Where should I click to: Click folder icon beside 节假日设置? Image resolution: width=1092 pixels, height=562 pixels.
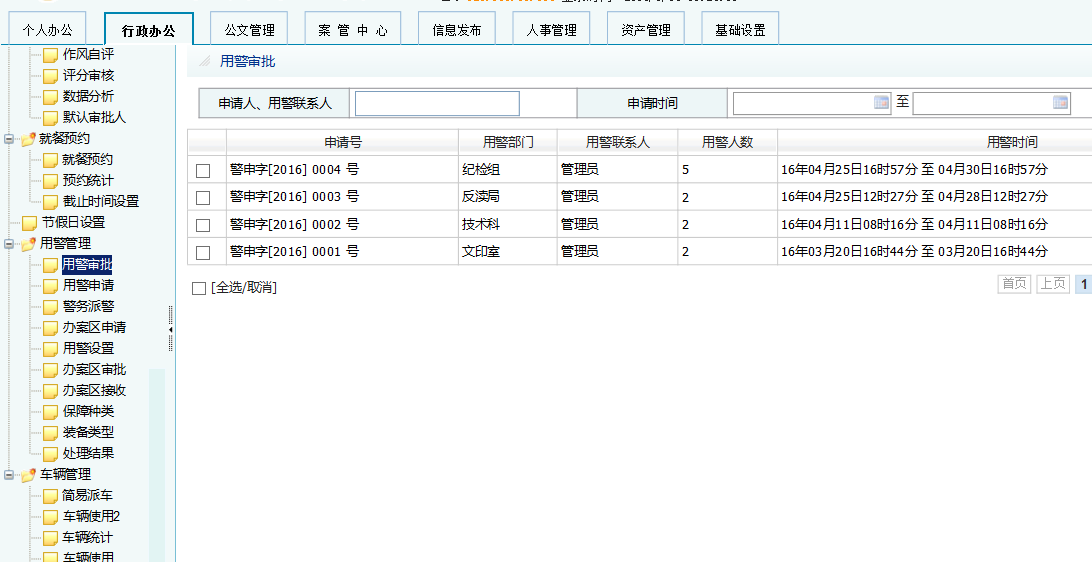click(x=29, y=222)
